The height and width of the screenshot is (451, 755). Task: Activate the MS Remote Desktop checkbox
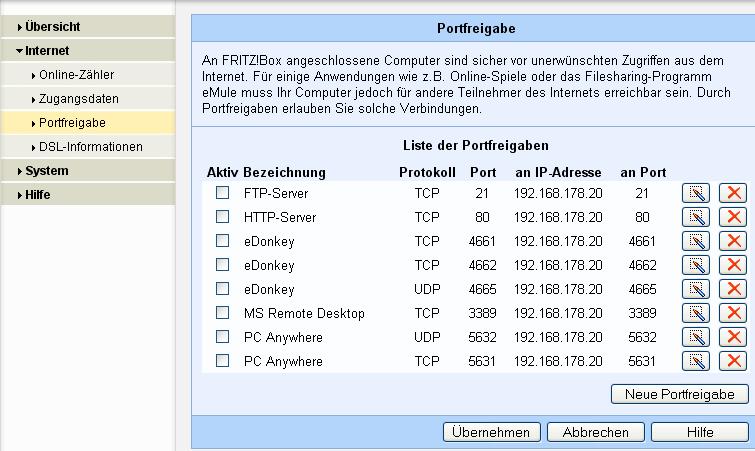tap(223, 313)
